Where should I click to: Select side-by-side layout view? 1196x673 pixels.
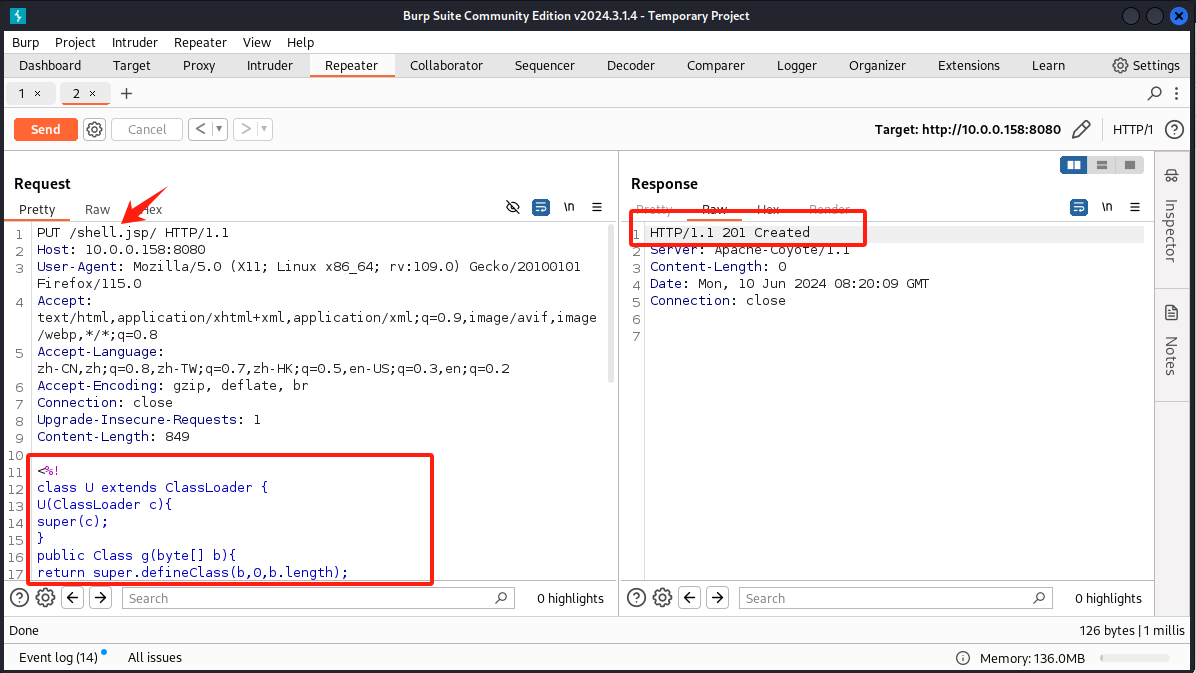pyautogui.click(x=1073, y=165)
